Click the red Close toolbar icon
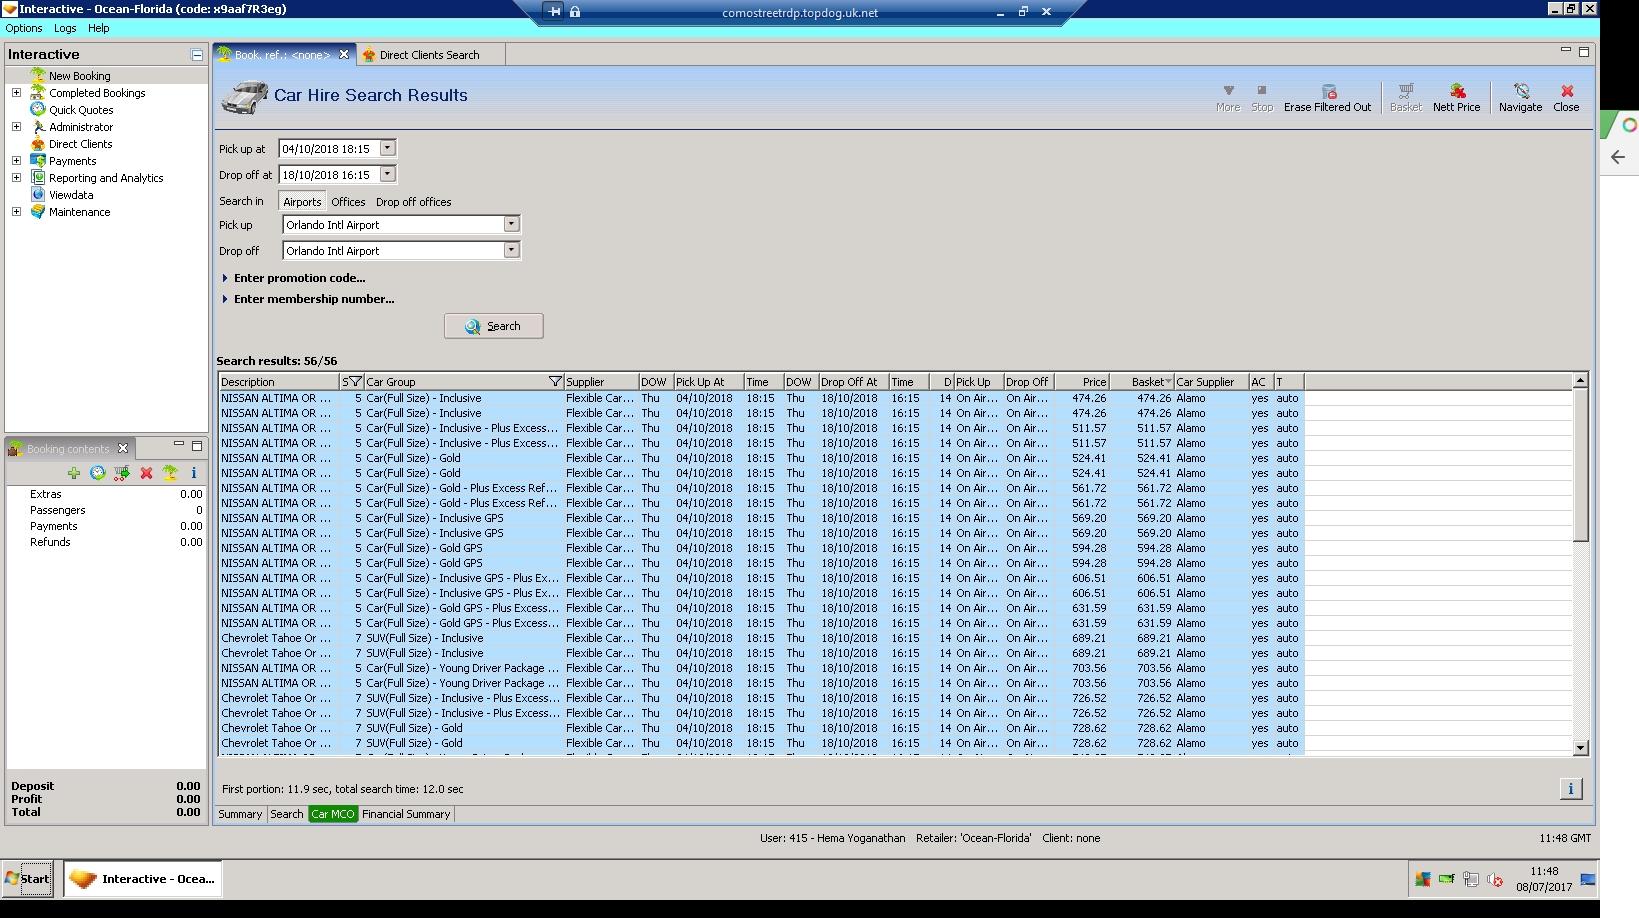The image size is (1639, 918). coord(1567,91)
